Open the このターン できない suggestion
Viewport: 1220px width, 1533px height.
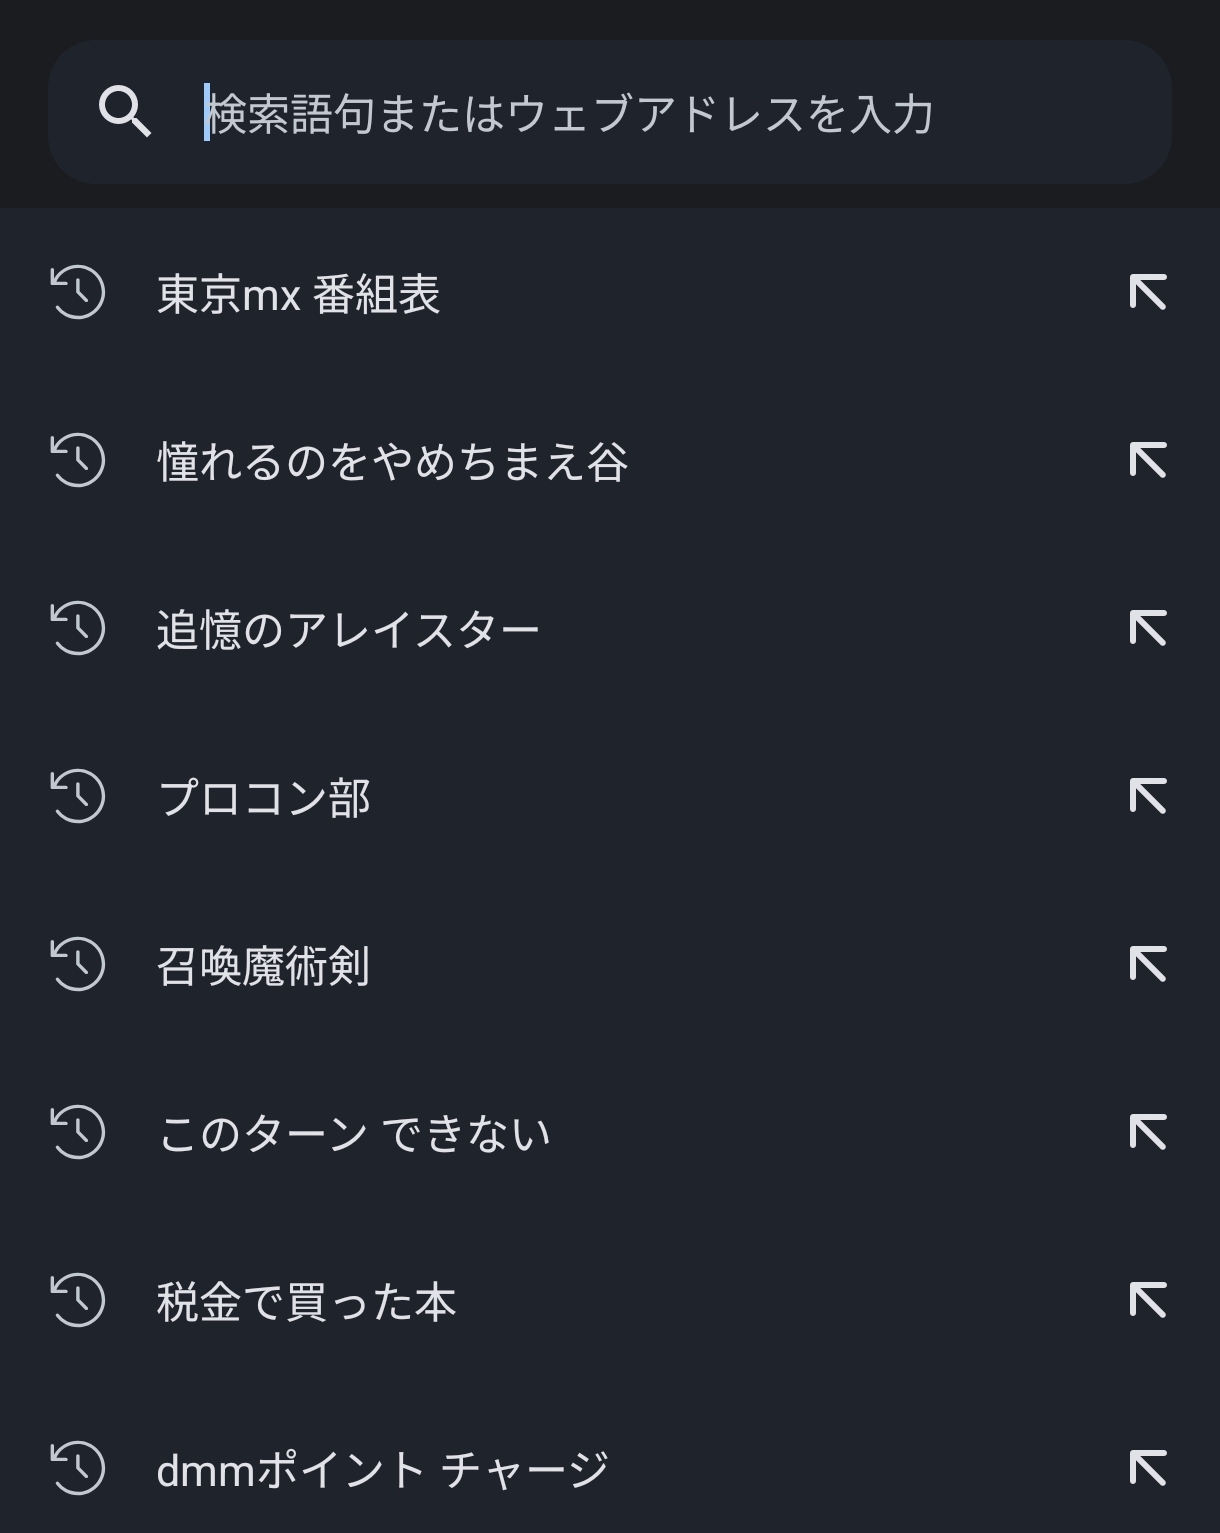pos(354,1134)
